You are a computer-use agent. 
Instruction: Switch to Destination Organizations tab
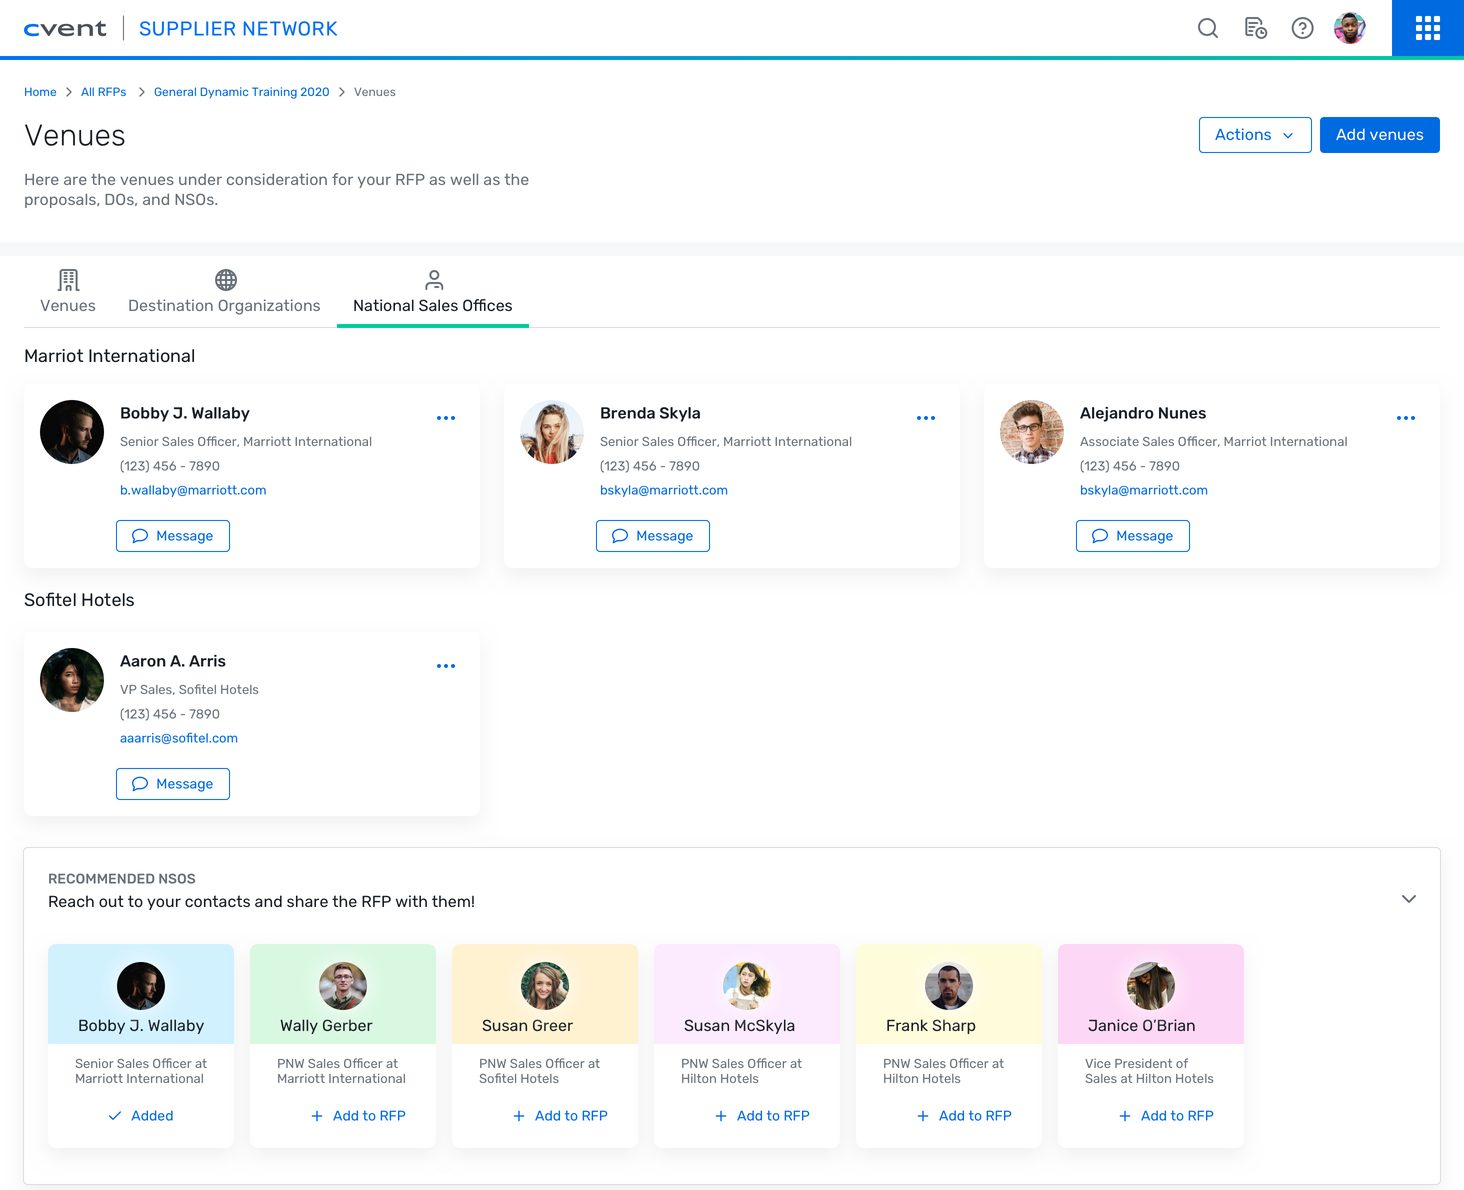coord(224,292)
